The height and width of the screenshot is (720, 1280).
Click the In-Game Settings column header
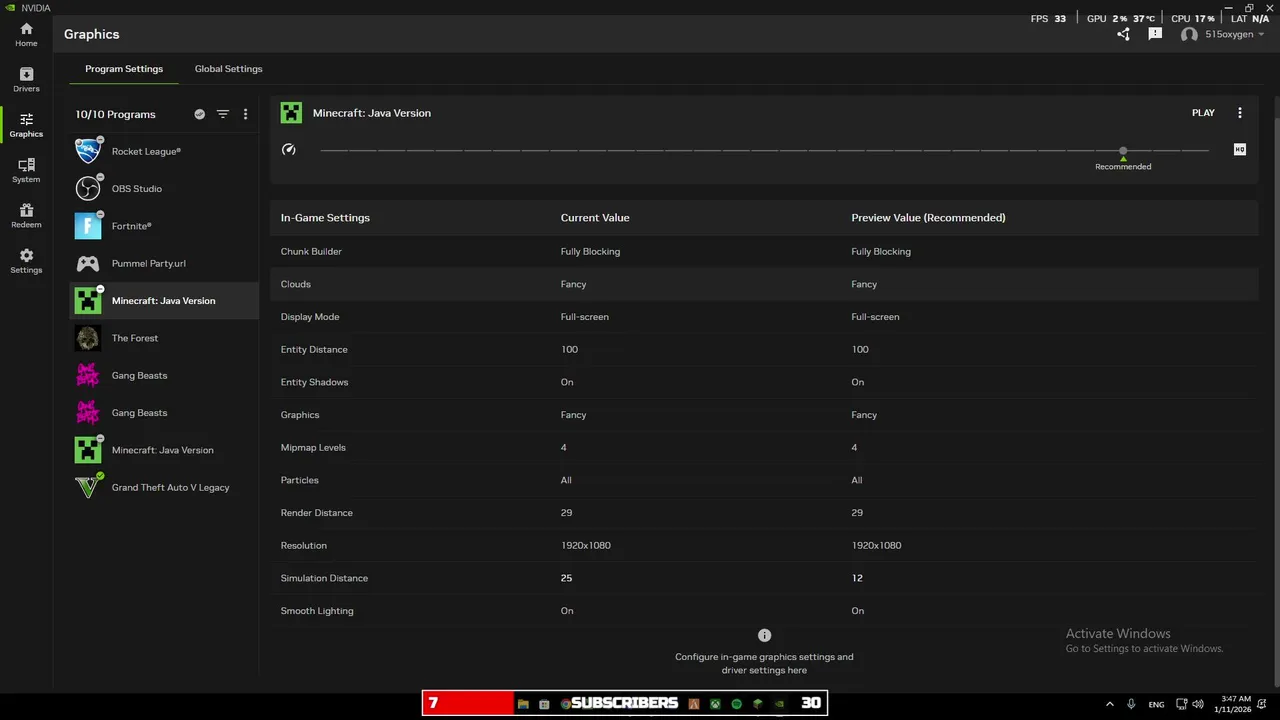(325, 218)
